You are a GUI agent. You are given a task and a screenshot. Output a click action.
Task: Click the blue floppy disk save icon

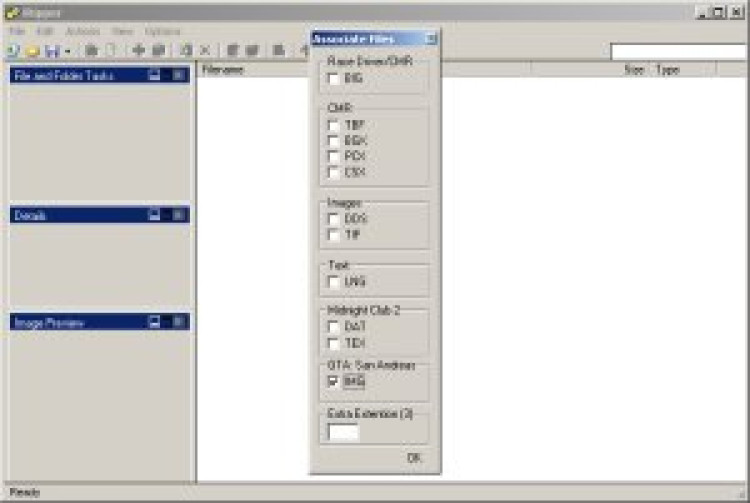(x=50, y=50)
